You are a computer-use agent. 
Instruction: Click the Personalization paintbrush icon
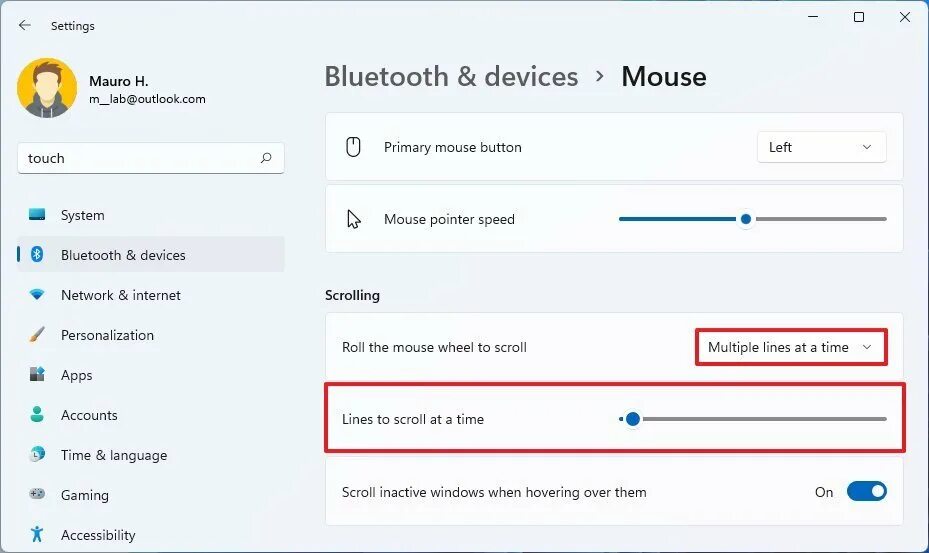pyautogui.click(x=37, y=335)
